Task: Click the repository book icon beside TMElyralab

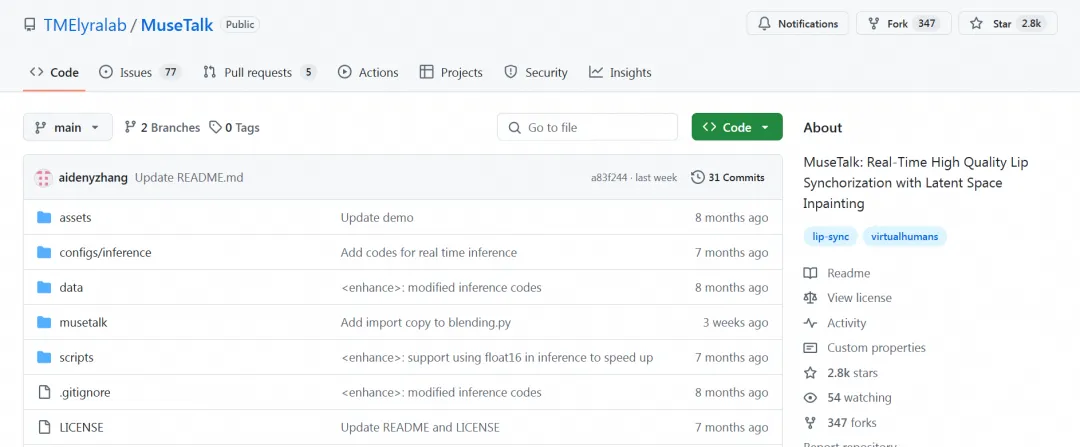Action: click(x=30, y=25)
